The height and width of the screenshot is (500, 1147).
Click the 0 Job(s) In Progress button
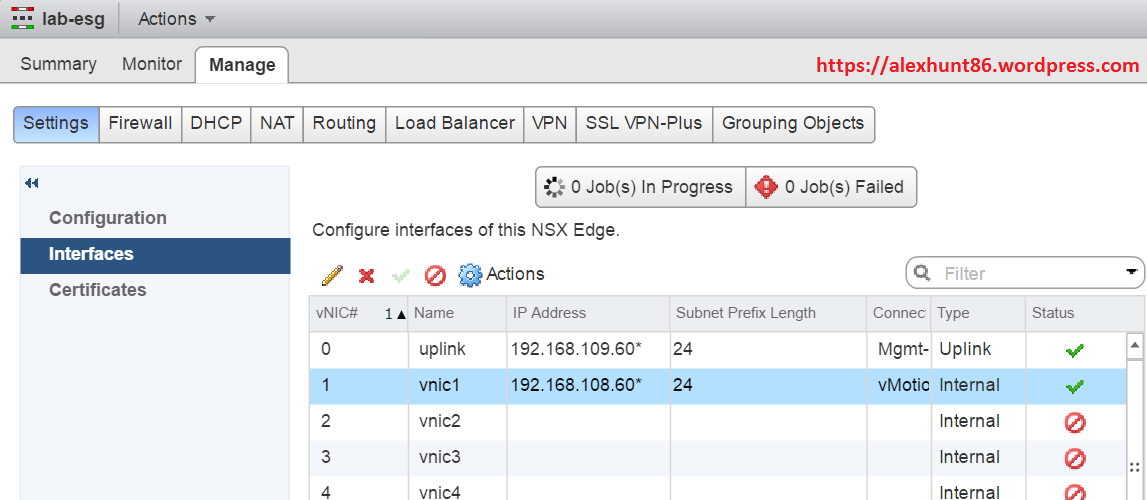[x=640, y=187]
